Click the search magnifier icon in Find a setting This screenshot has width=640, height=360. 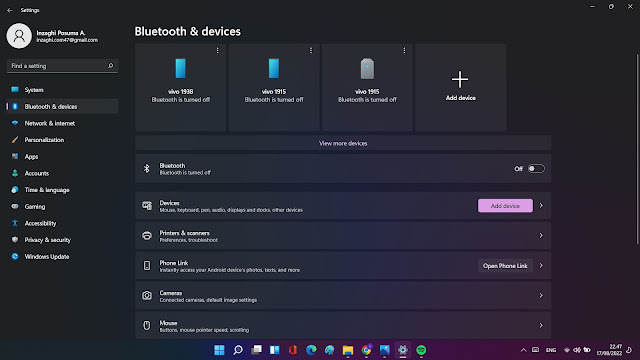coord(110,66)
